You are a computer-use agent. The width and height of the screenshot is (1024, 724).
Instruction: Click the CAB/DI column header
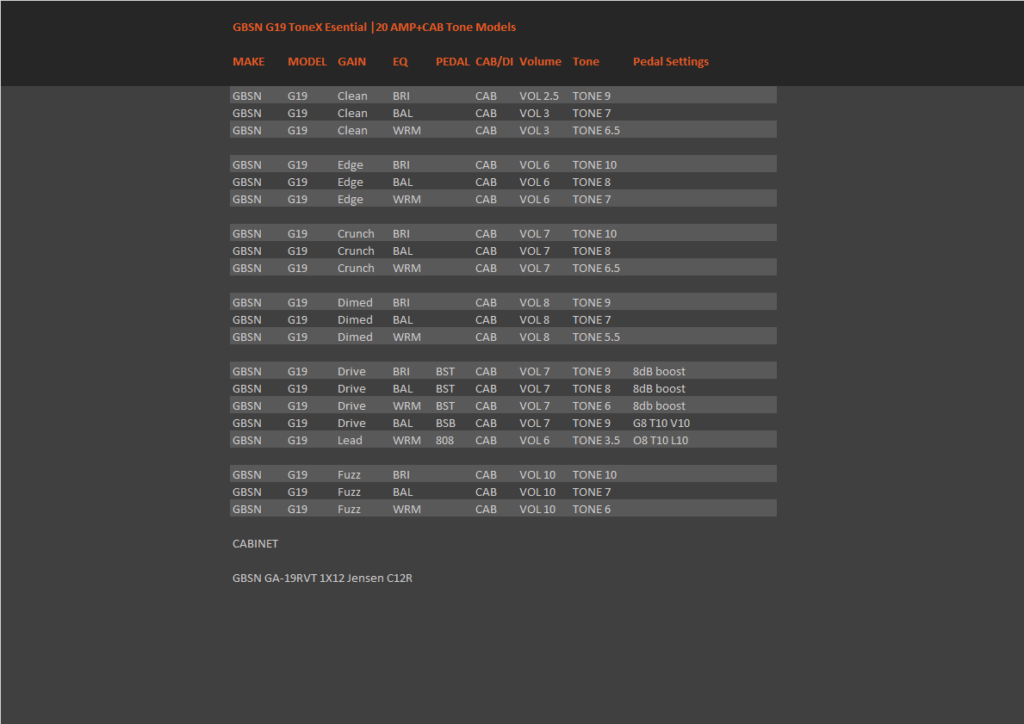click(494, 61)
